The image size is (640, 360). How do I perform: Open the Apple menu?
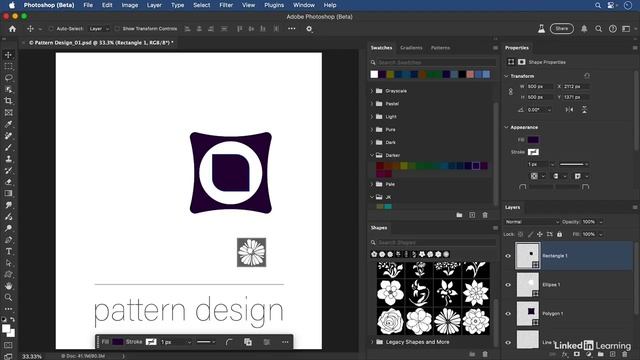12,5
